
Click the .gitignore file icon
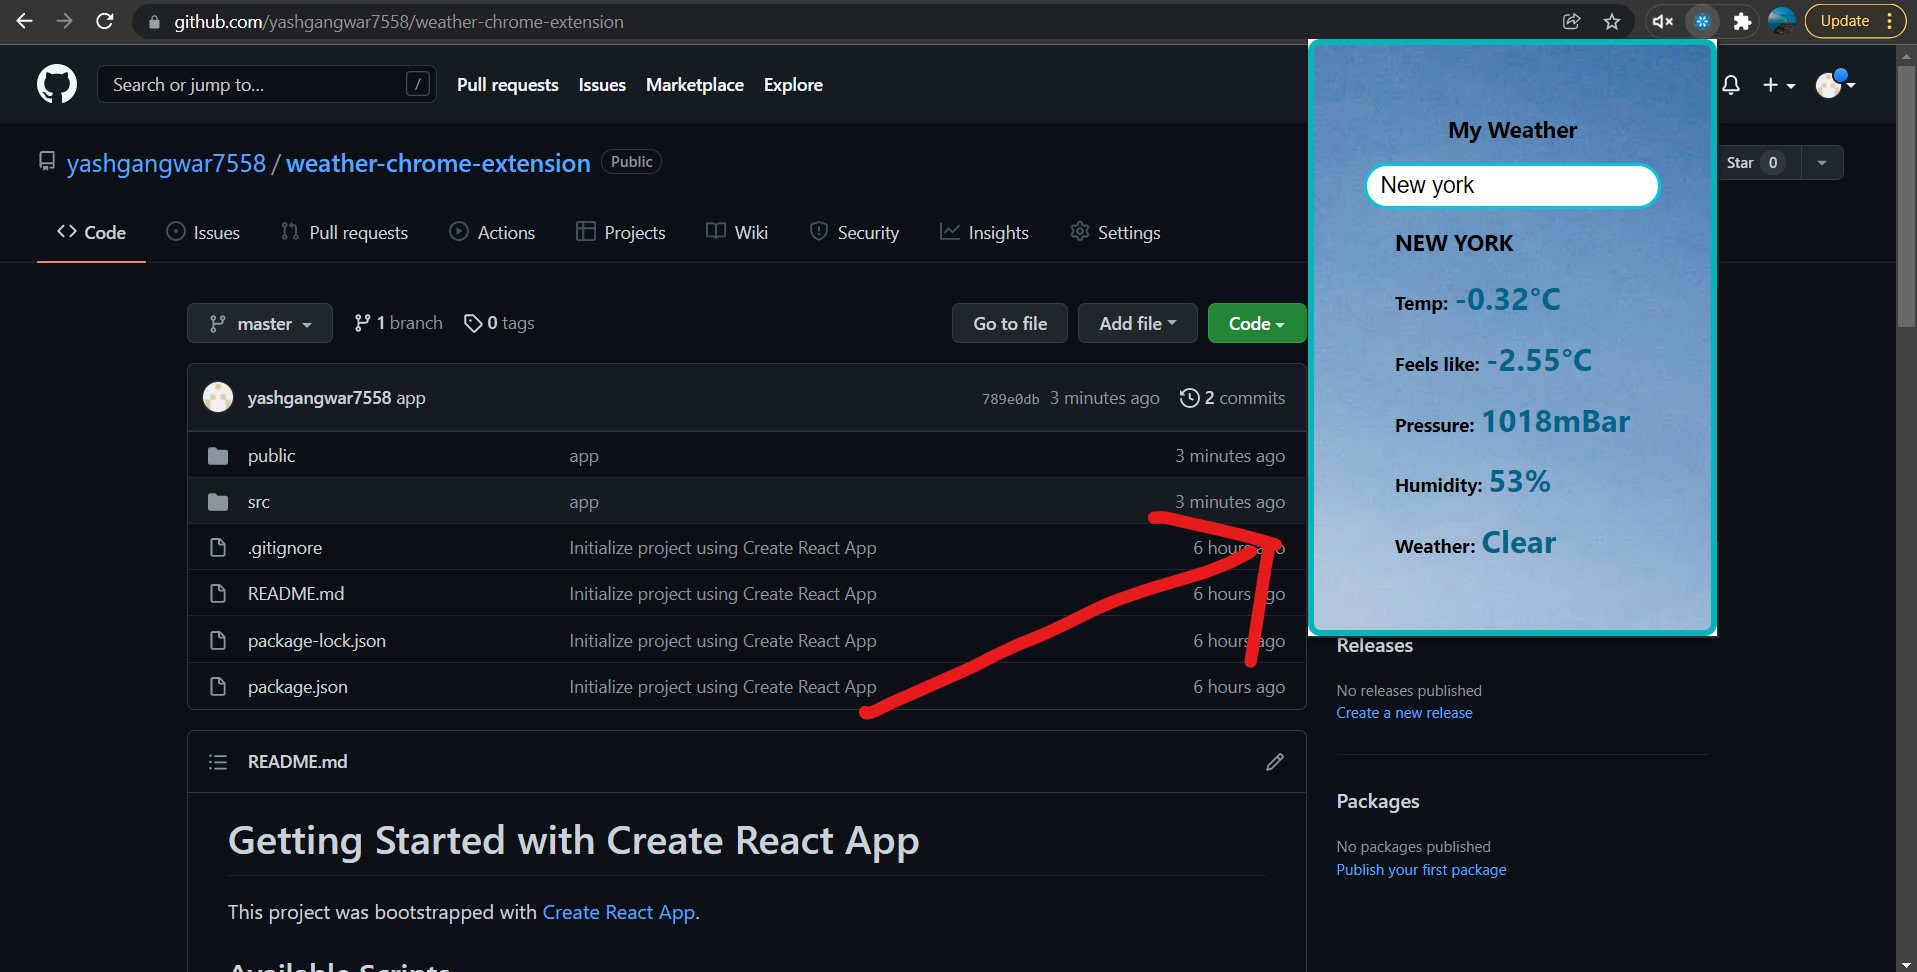218,548
